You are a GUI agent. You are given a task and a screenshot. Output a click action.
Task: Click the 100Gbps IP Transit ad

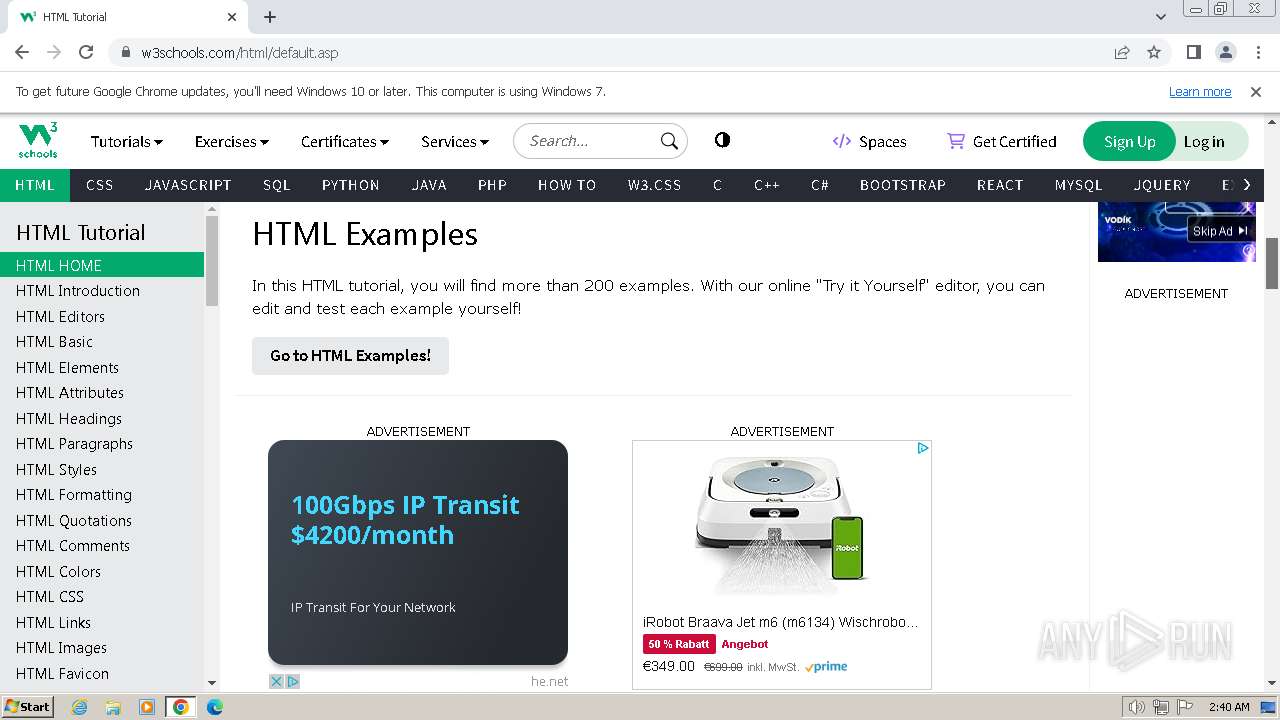tap(418, 552)
